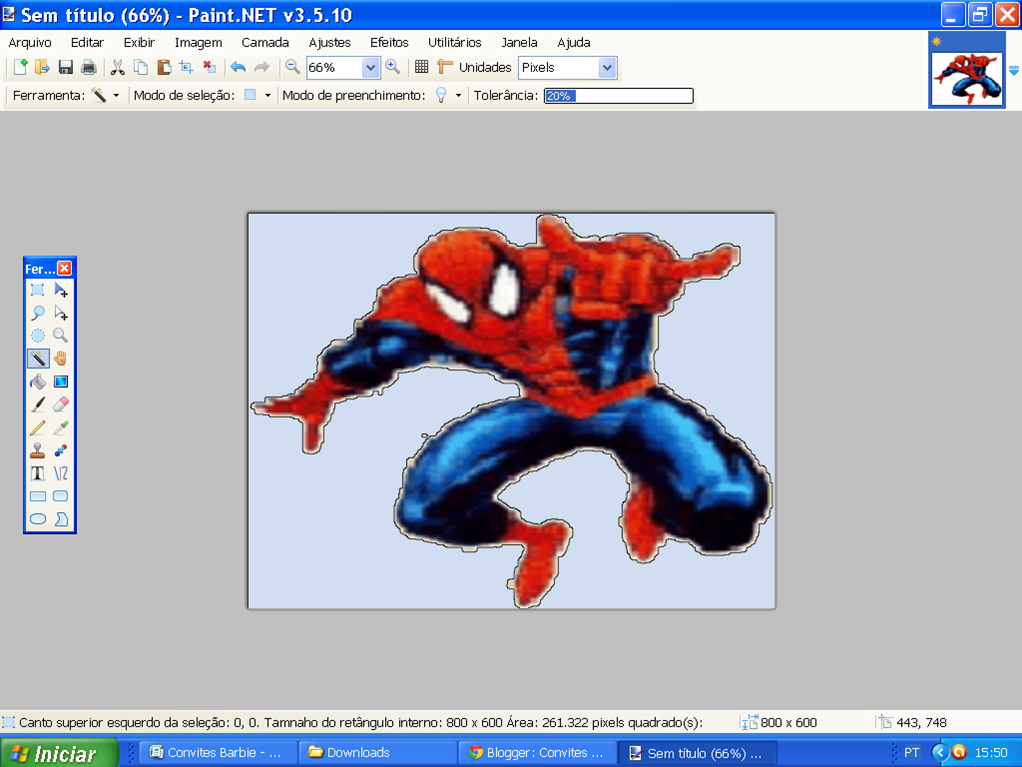Open the Ajuda menu
Viewport: 1022px width, 767px height.
point(574,42)
